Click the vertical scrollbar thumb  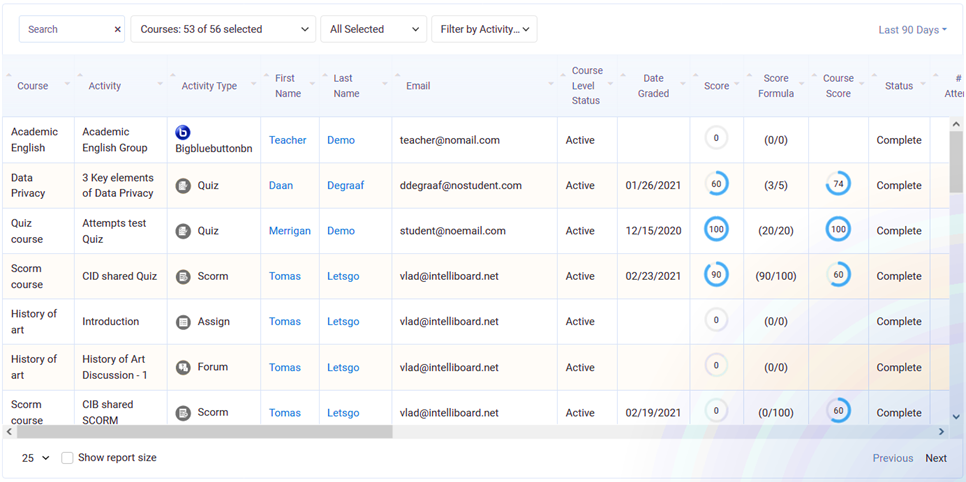click(956, 161)
